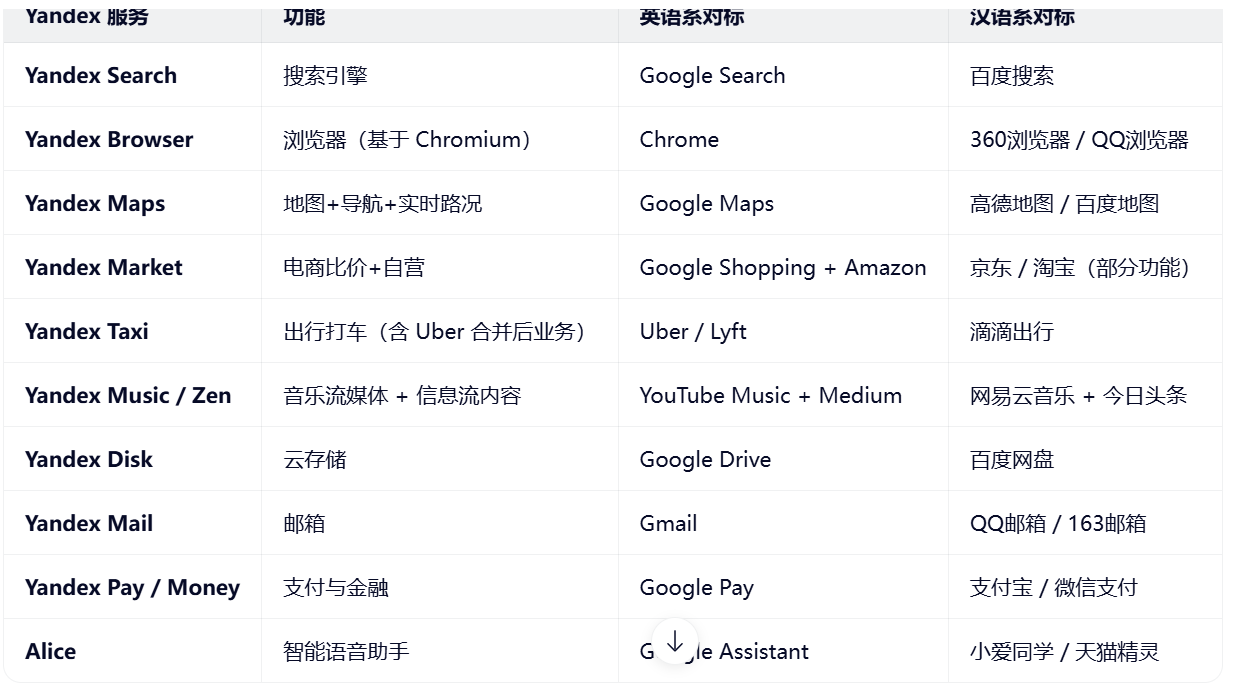
Task: Select the Yandex Mail cell
Action: [89, 524]
